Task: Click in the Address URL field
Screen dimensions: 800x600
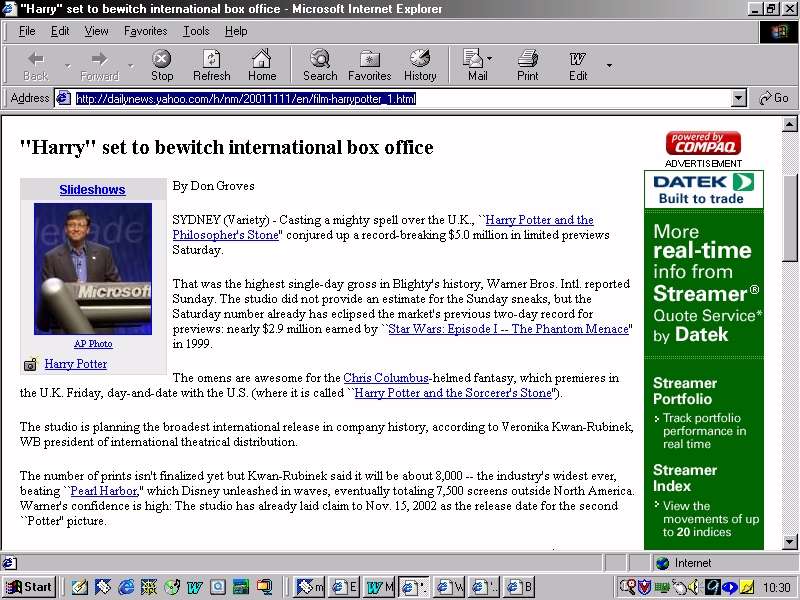Action: click(x=403, y=98)
